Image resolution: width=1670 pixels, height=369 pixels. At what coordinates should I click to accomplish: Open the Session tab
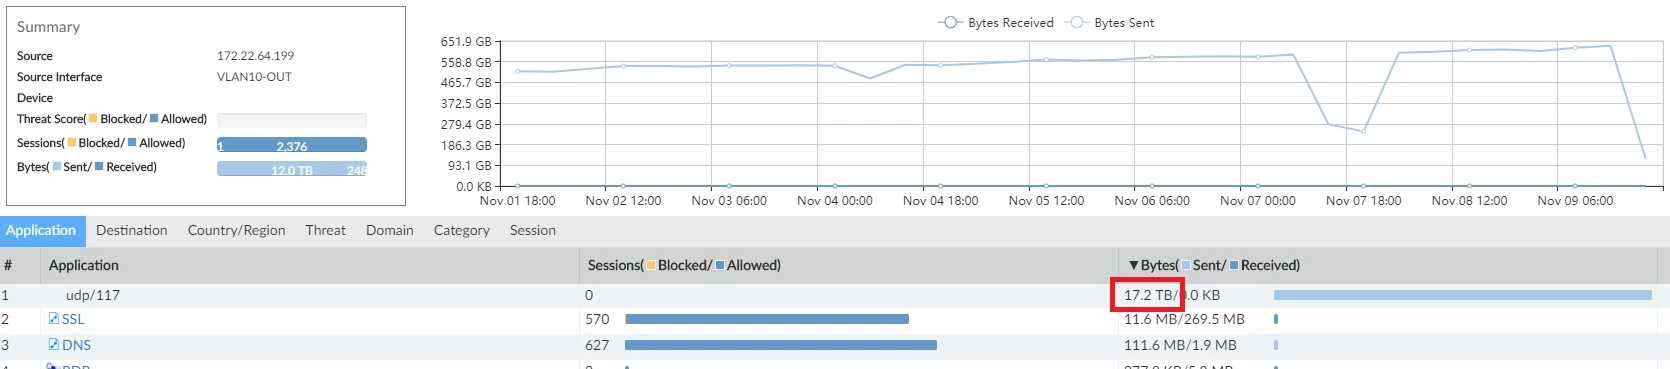click(x=533, y=230)
